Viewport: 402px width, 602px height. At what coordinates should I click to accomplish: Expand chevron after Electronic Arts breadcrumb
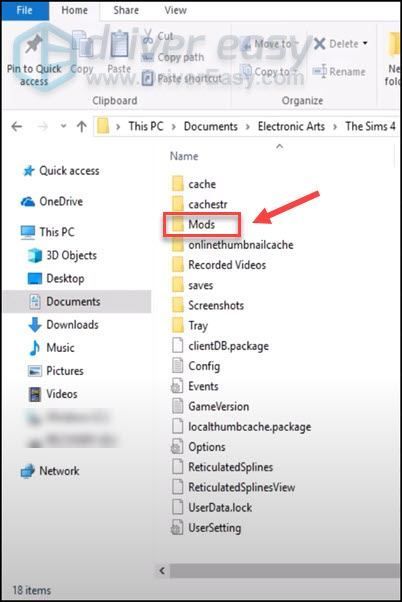click(335, 126)
